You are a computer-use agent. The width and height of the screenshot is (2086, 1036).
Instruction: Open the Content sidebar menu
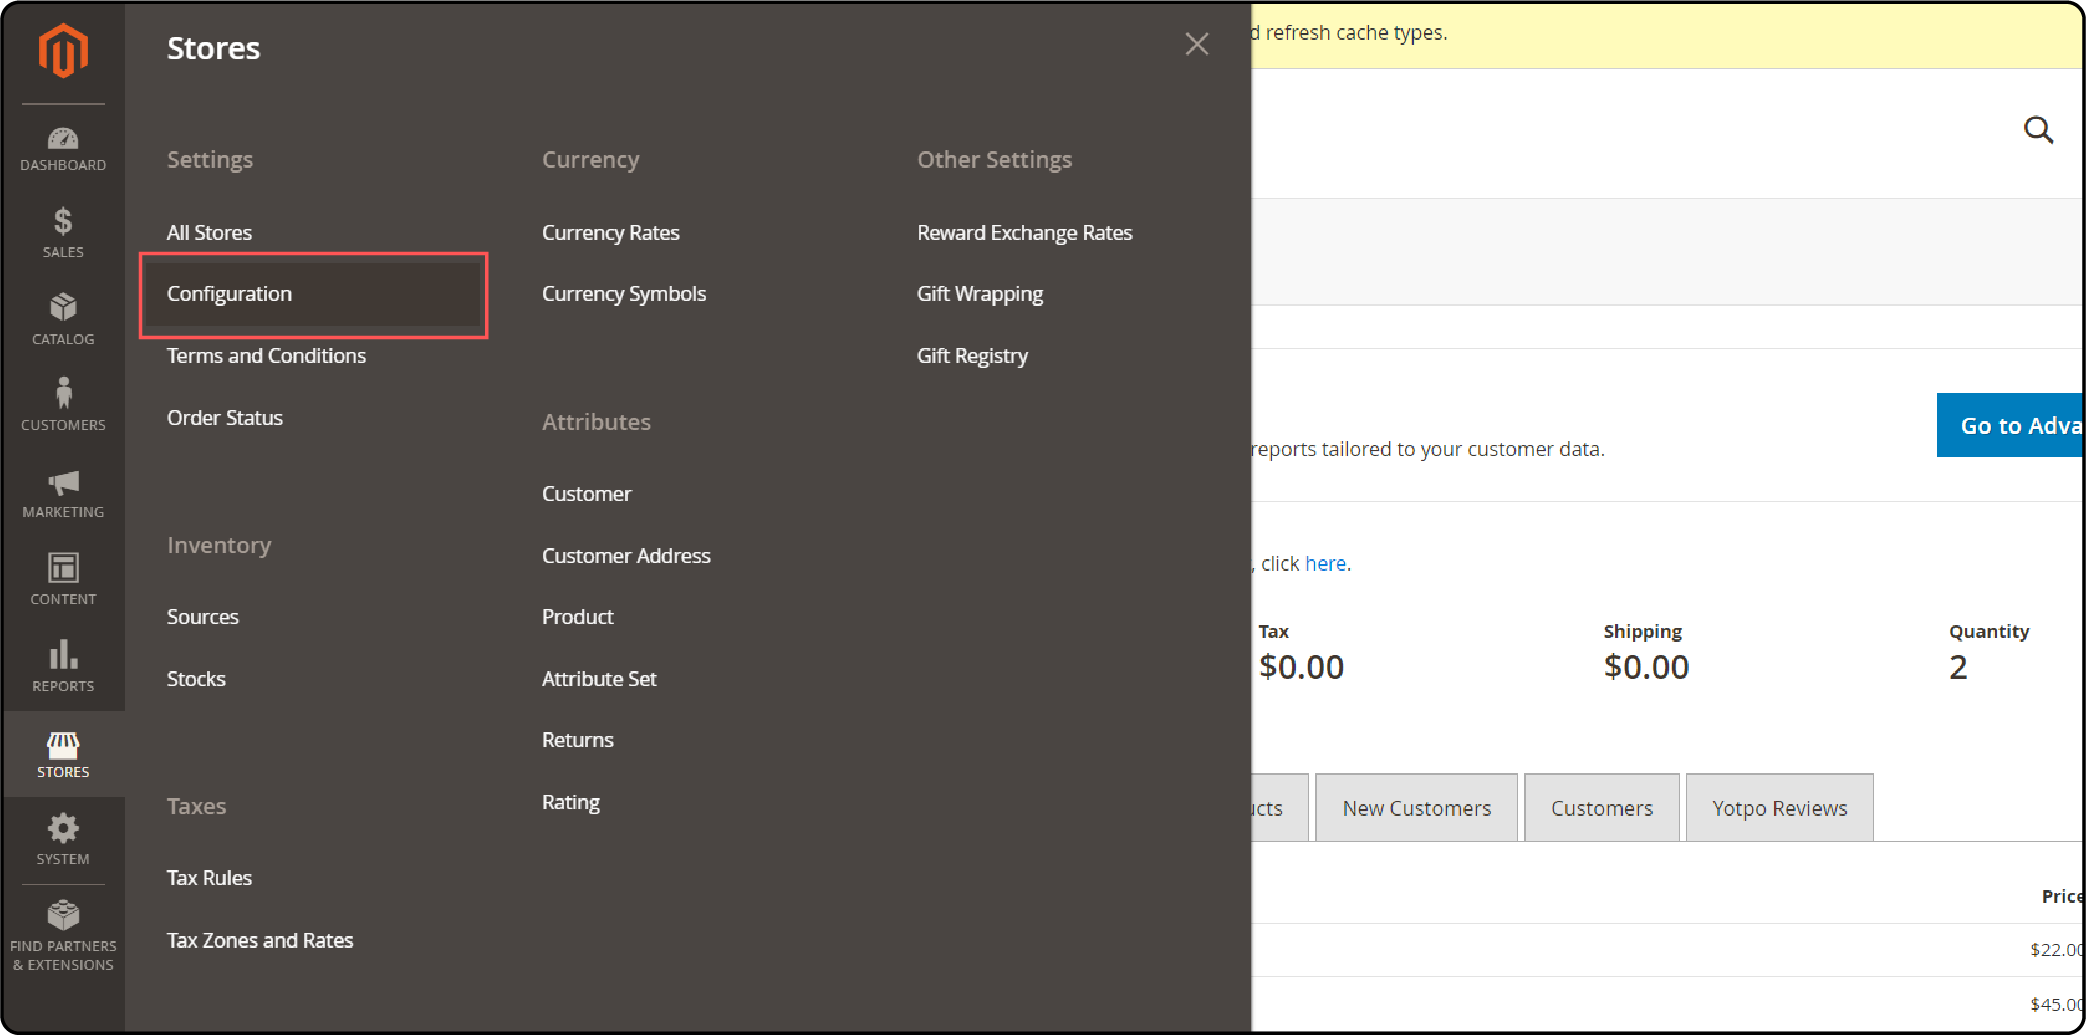[63, 579]
